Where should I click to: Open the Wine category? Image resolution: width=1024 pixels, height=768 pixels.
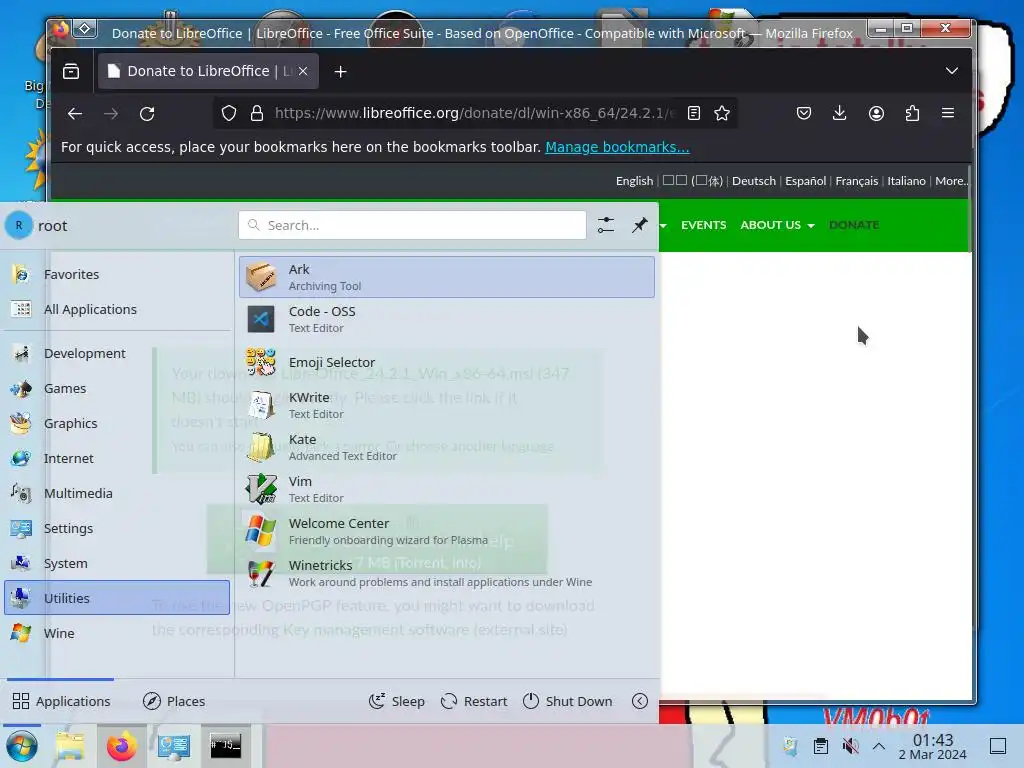118,633
